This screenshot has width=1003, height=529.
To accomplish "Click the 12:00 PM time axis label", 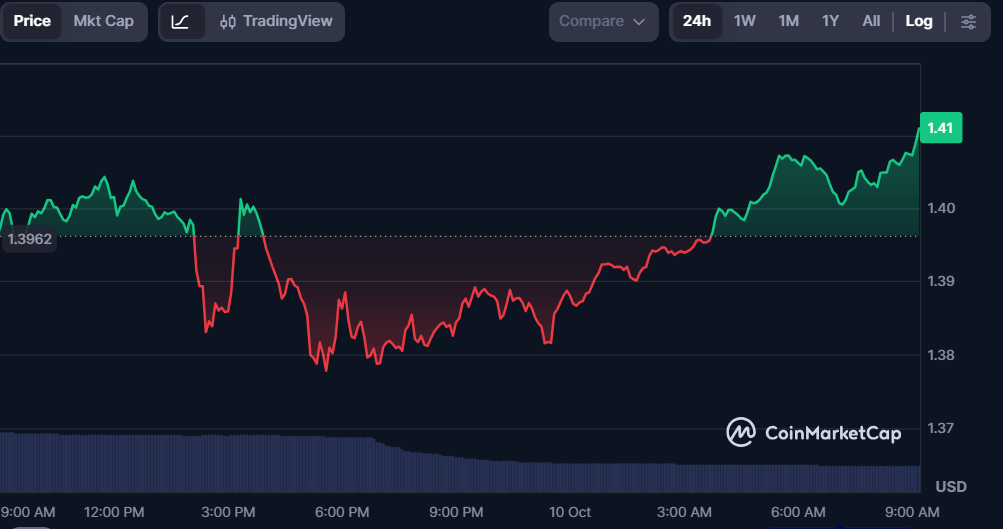I will click(x=114, y=512).
